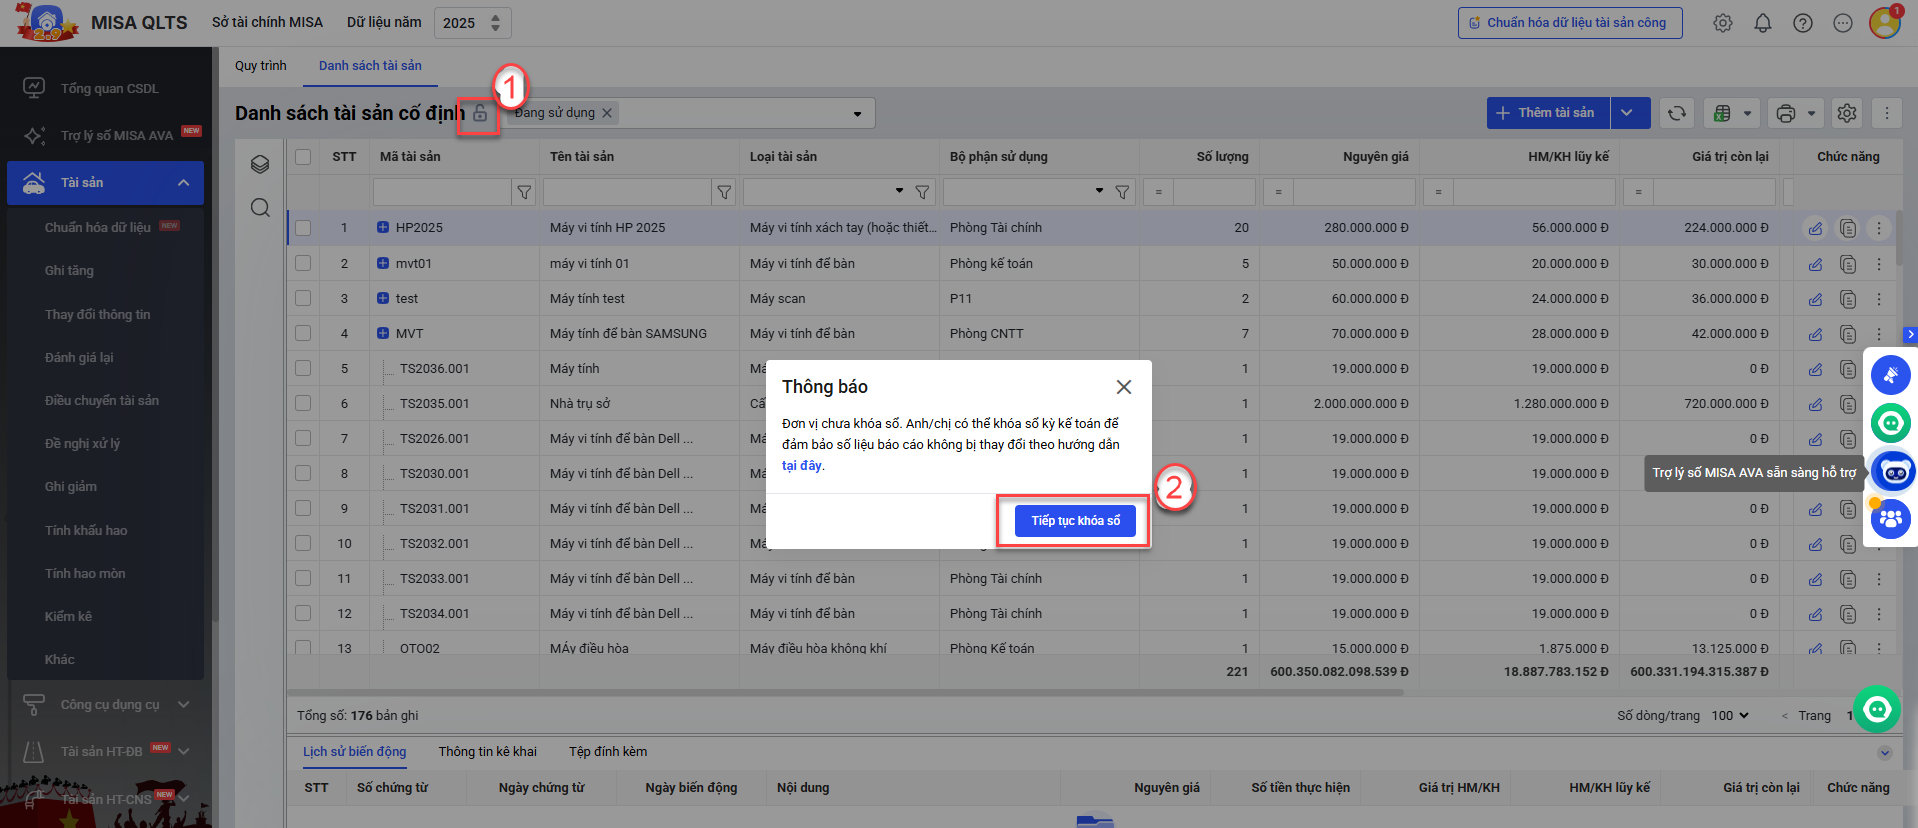Click the help question mark icon
Viewport: 1918px width, 828px height.
(x=1802, y=23)
